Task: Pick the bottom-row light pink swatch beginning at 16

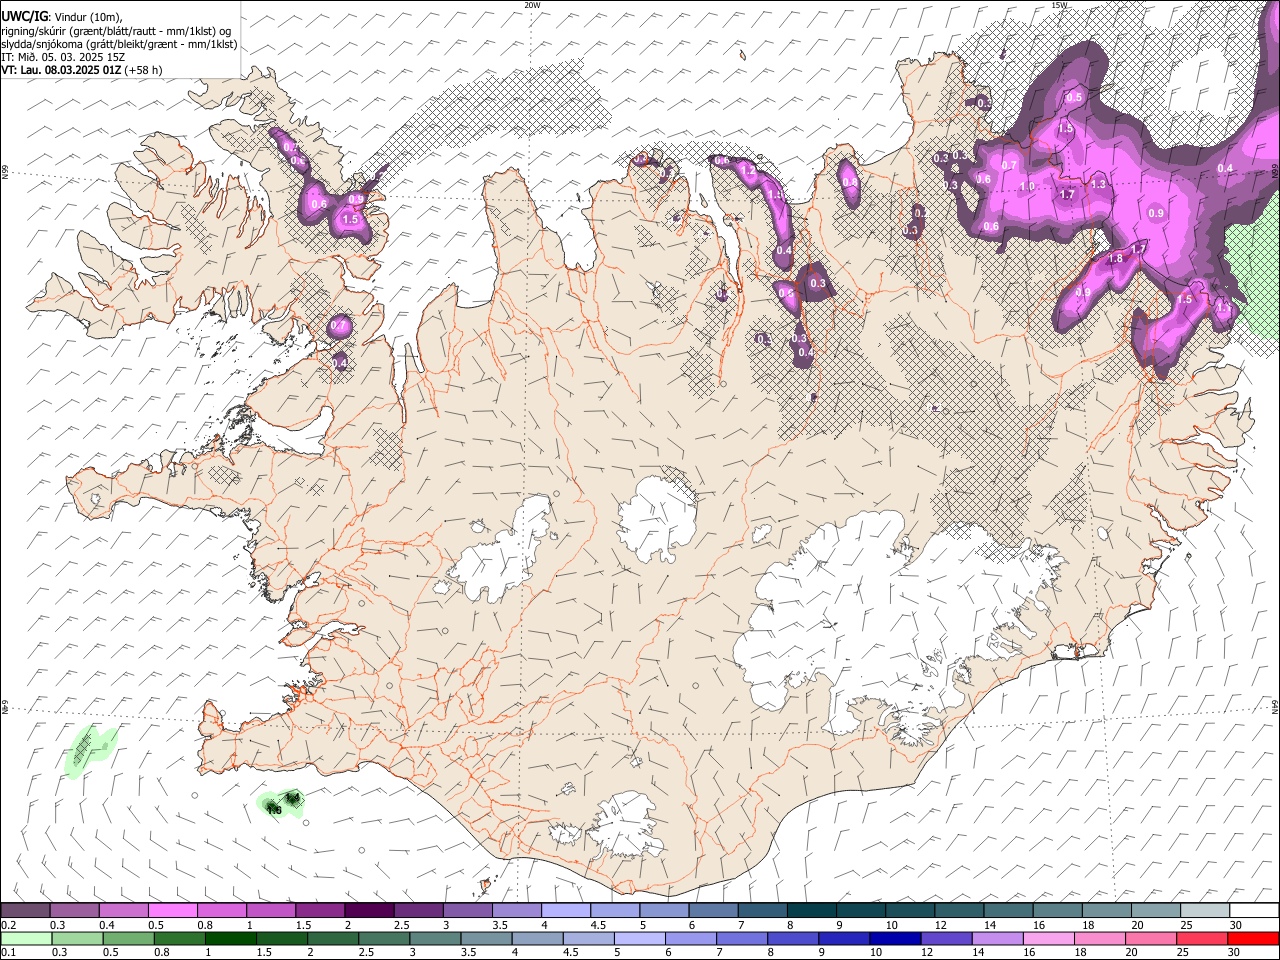Action: [x=1047, y=938]
